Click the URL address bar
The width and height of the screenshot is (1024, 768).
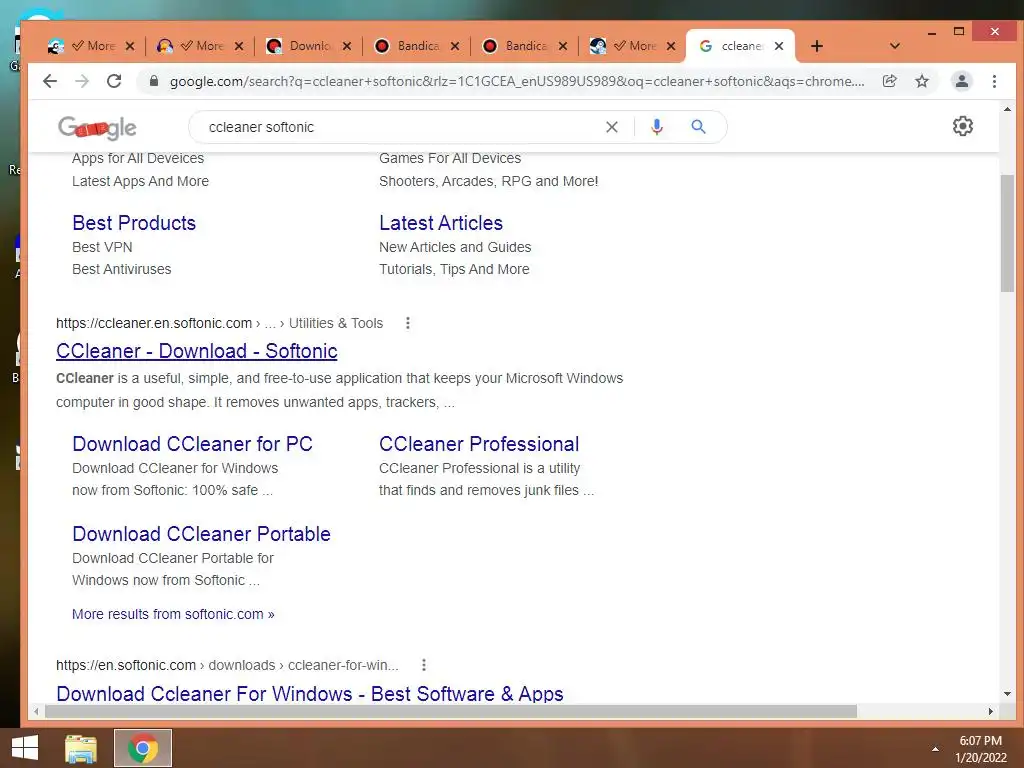coord(516,81)
